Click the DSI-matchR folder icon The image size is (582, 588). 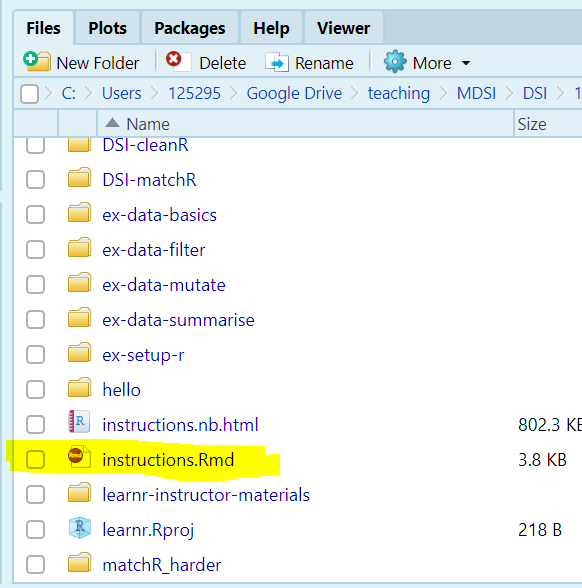point(79,177)
